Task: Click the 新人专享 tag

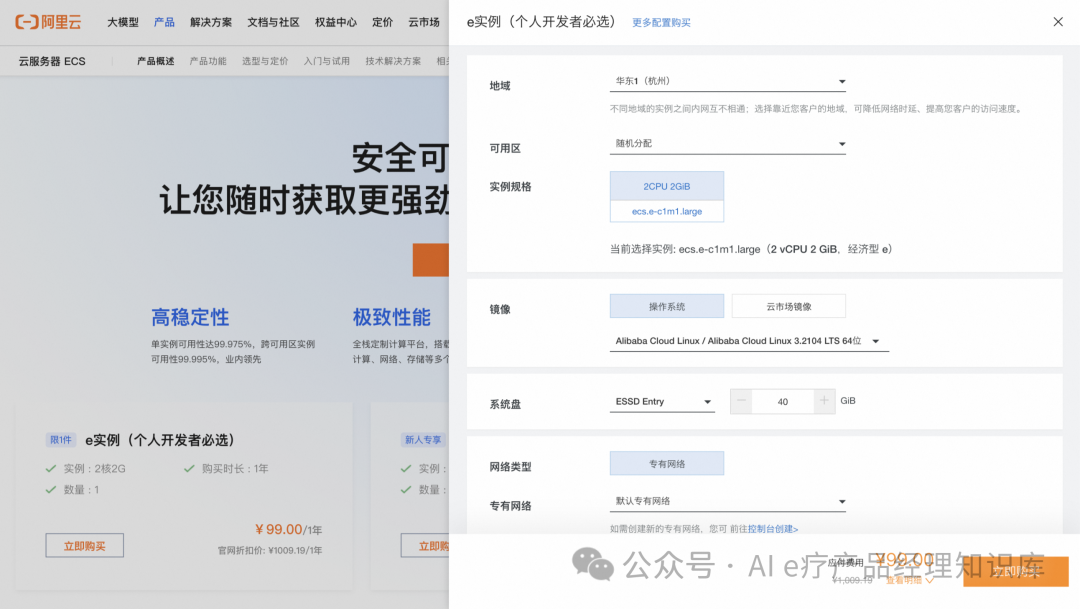Action: [423, 440]
